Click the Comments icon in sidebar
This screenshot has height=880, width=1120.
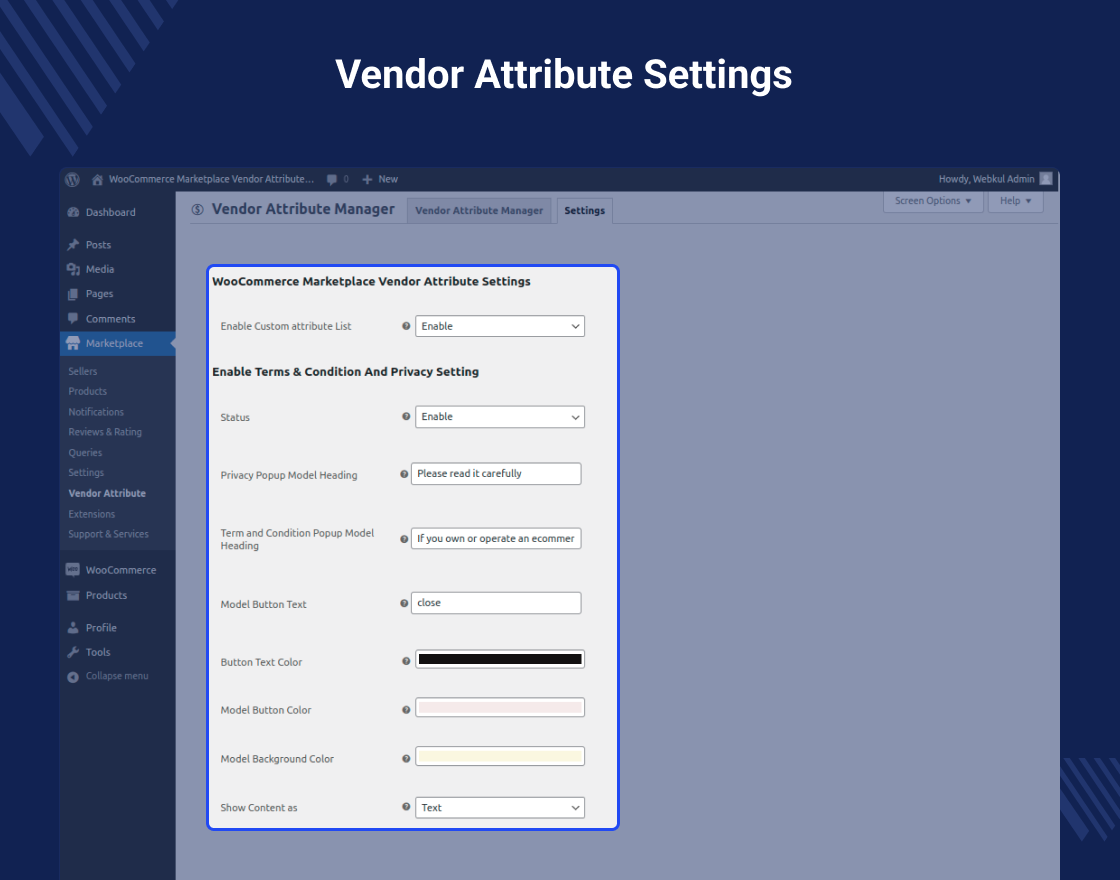[73, 319]
